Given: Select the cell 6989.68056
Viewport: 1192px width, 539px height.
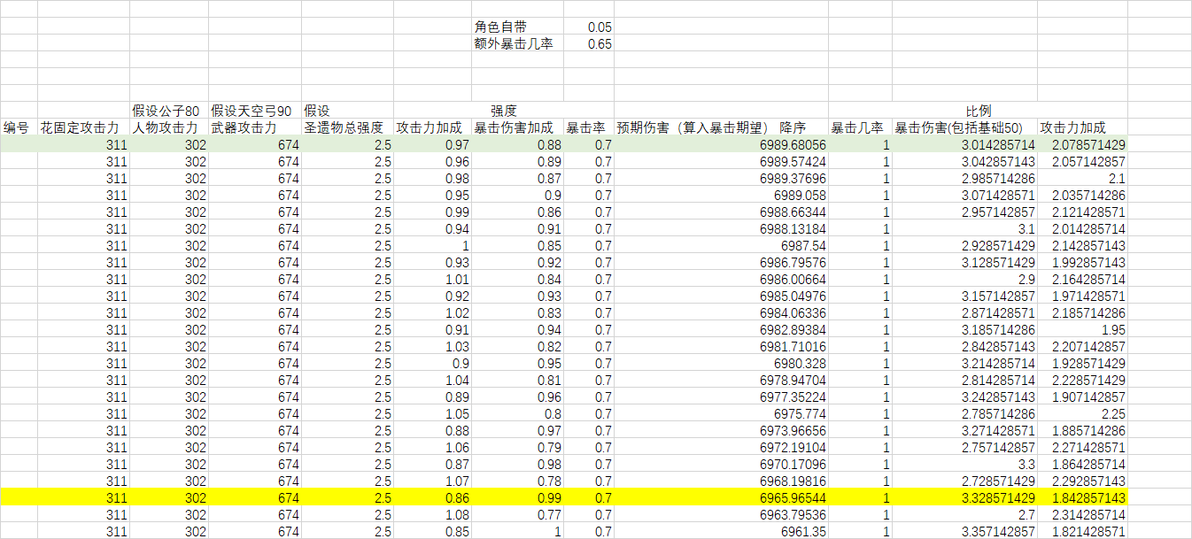Looking at the screenshot, I should 721,144.
